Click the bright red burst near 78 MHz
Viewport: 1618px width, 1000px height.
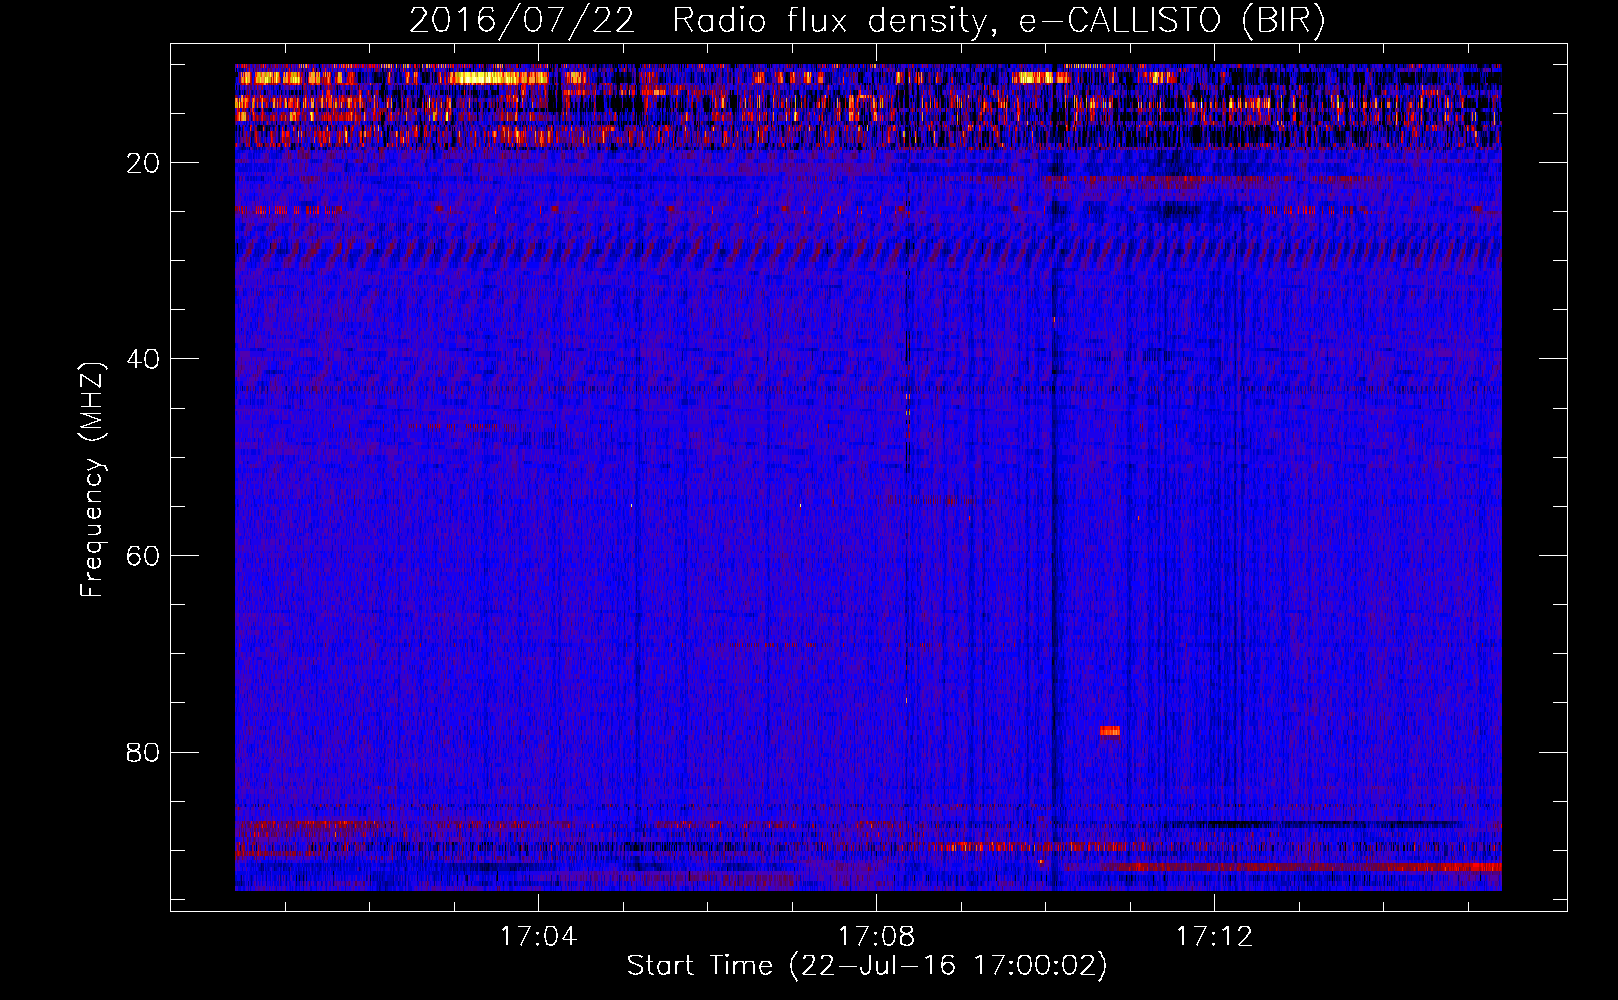tap(1109, 731)
